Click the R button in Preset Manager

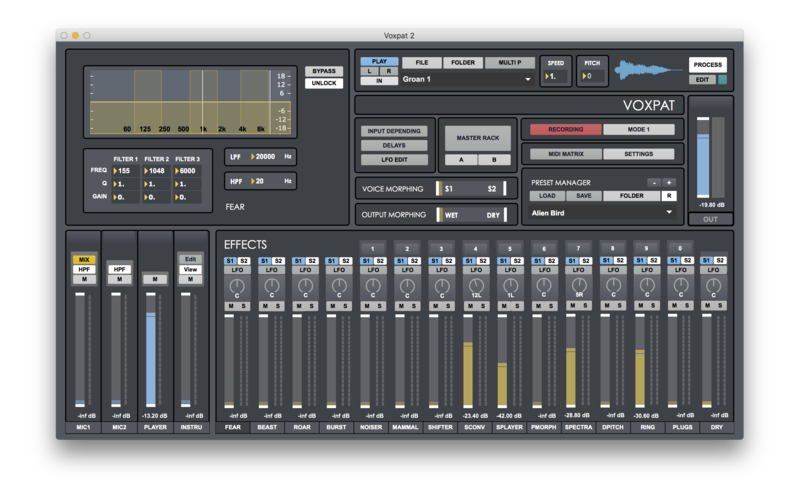point(670,196)
